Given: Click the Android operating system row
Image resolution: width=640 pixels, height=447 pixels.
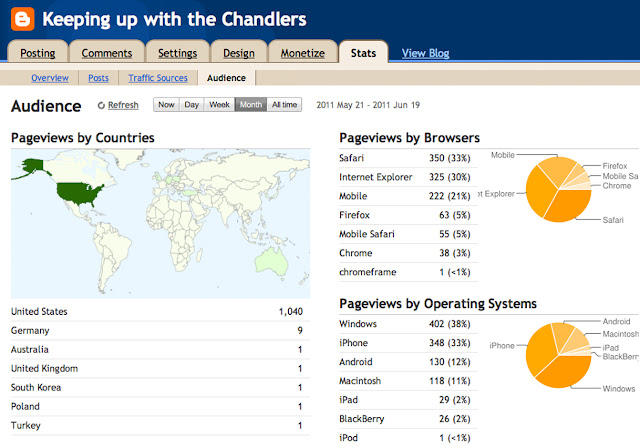Looking at the screenshot, I should [408, 362].
